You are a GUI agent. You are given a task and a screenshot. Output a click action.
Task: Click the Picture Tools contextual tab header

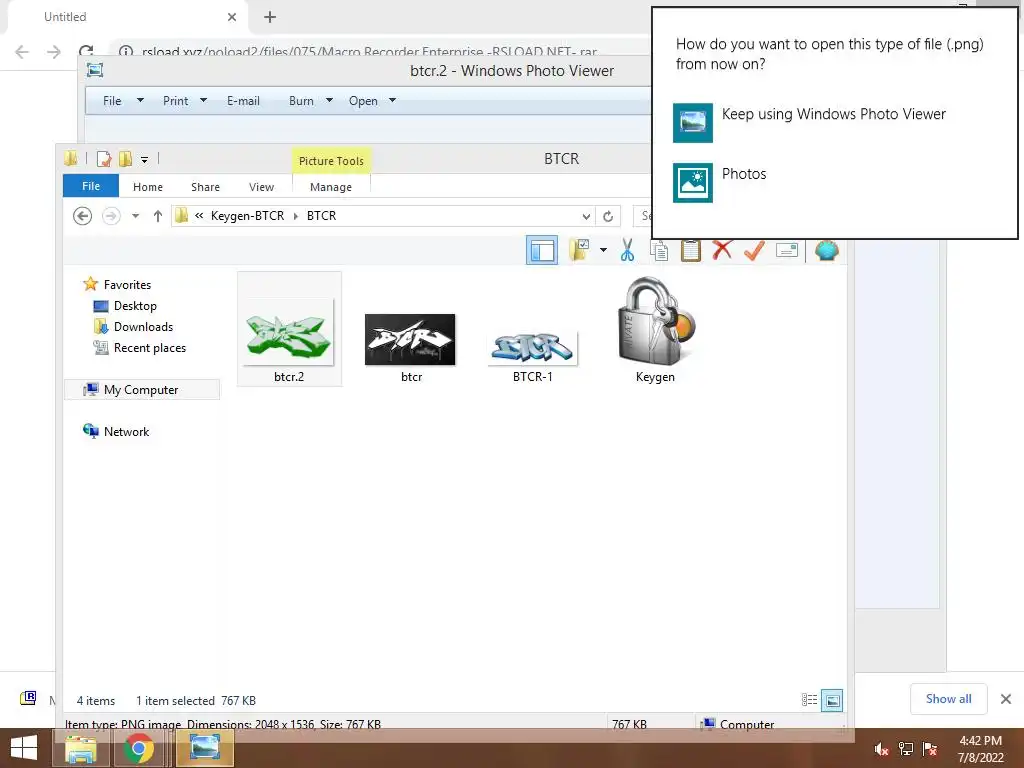331,161
